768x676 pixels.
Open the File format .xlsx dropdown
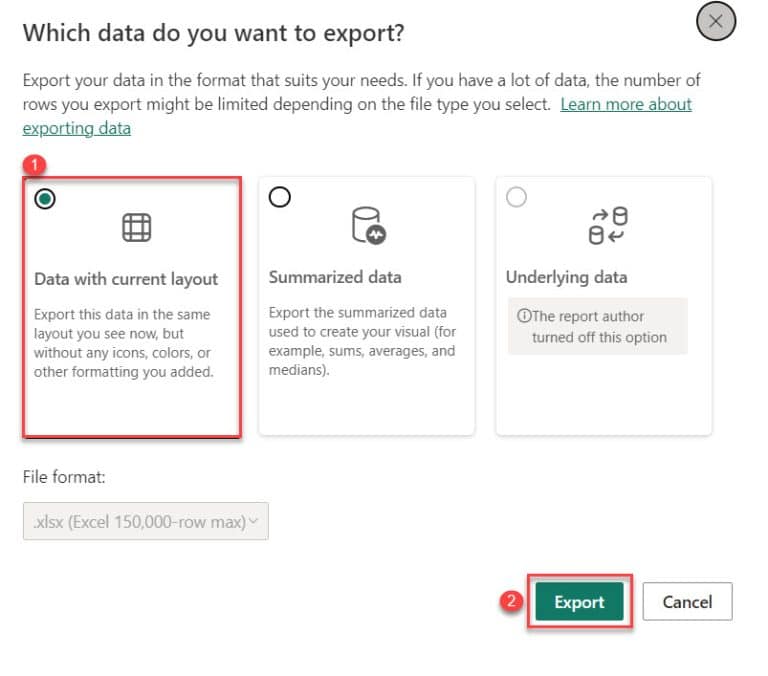pyautogui.click(x=145, y=521)
